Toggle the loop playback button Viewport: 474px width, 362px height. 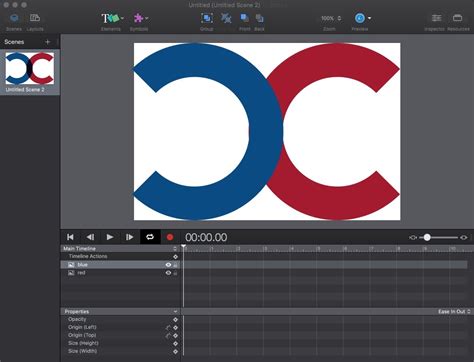coord(150,237)
